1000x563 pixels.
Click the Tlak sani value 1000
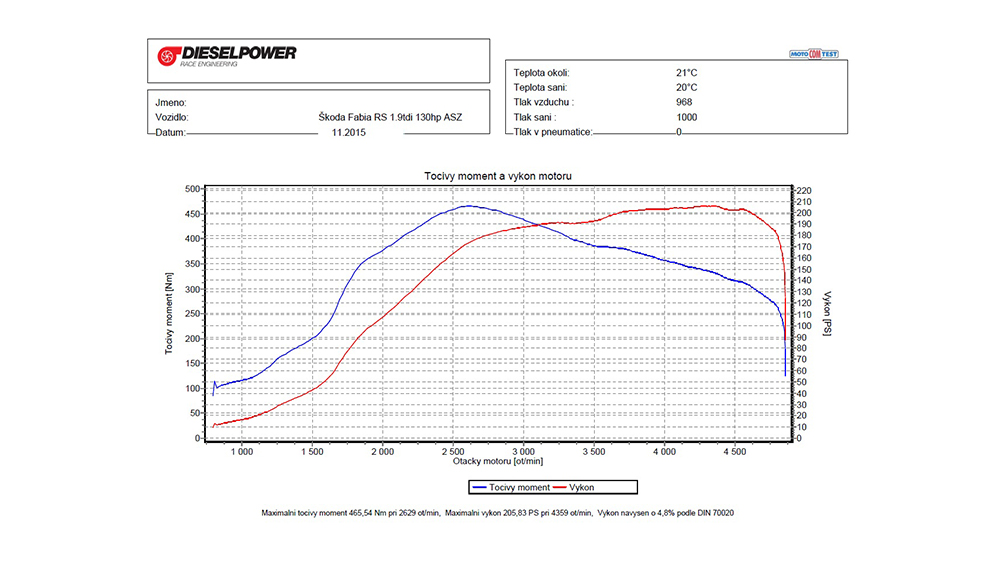click(687, 117)
